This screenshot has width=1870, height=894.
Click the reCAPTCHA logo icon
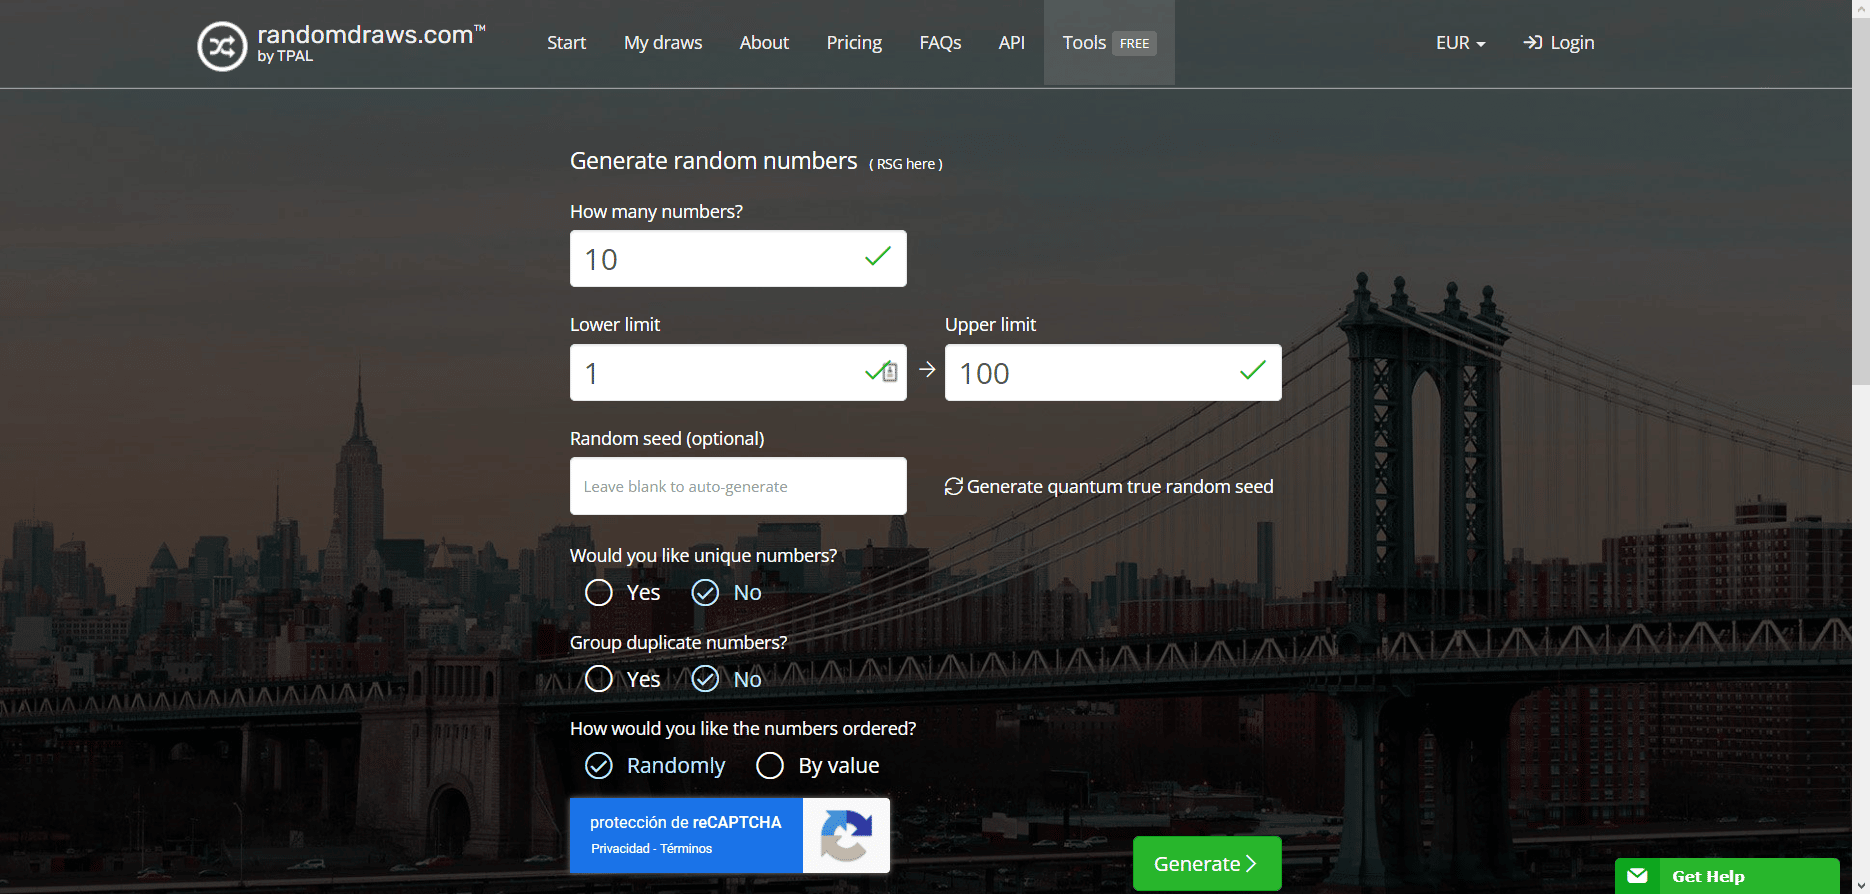(845, 835)
